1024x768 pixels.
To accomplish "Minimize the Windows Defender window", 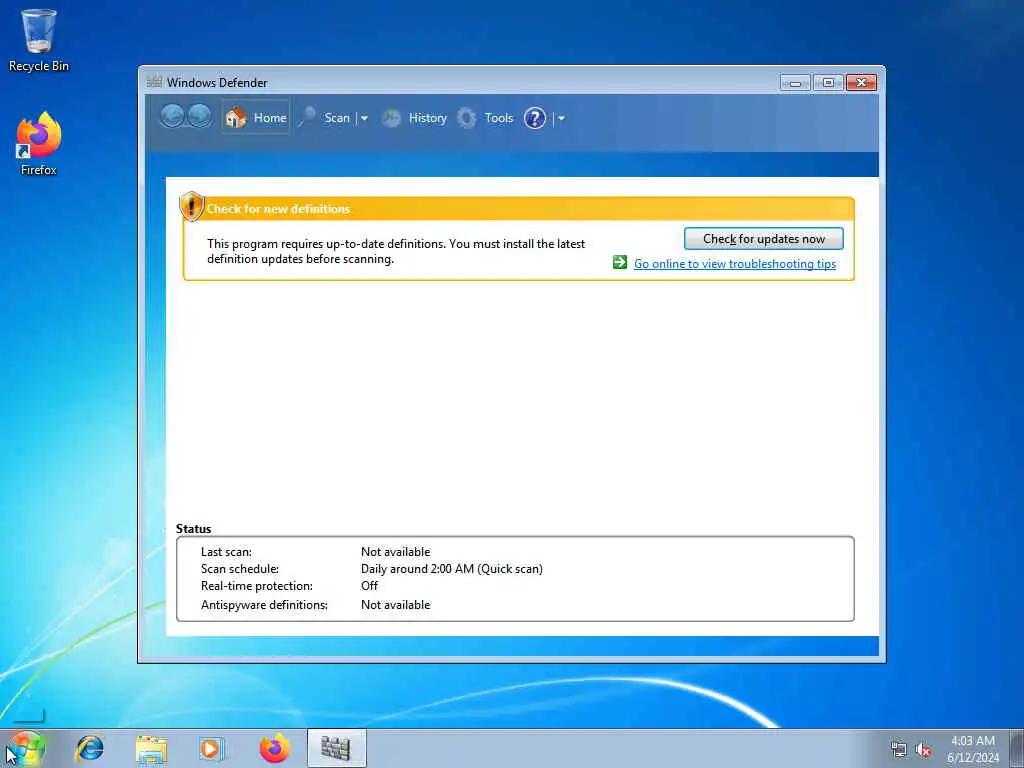I will [x=795, y=82].
